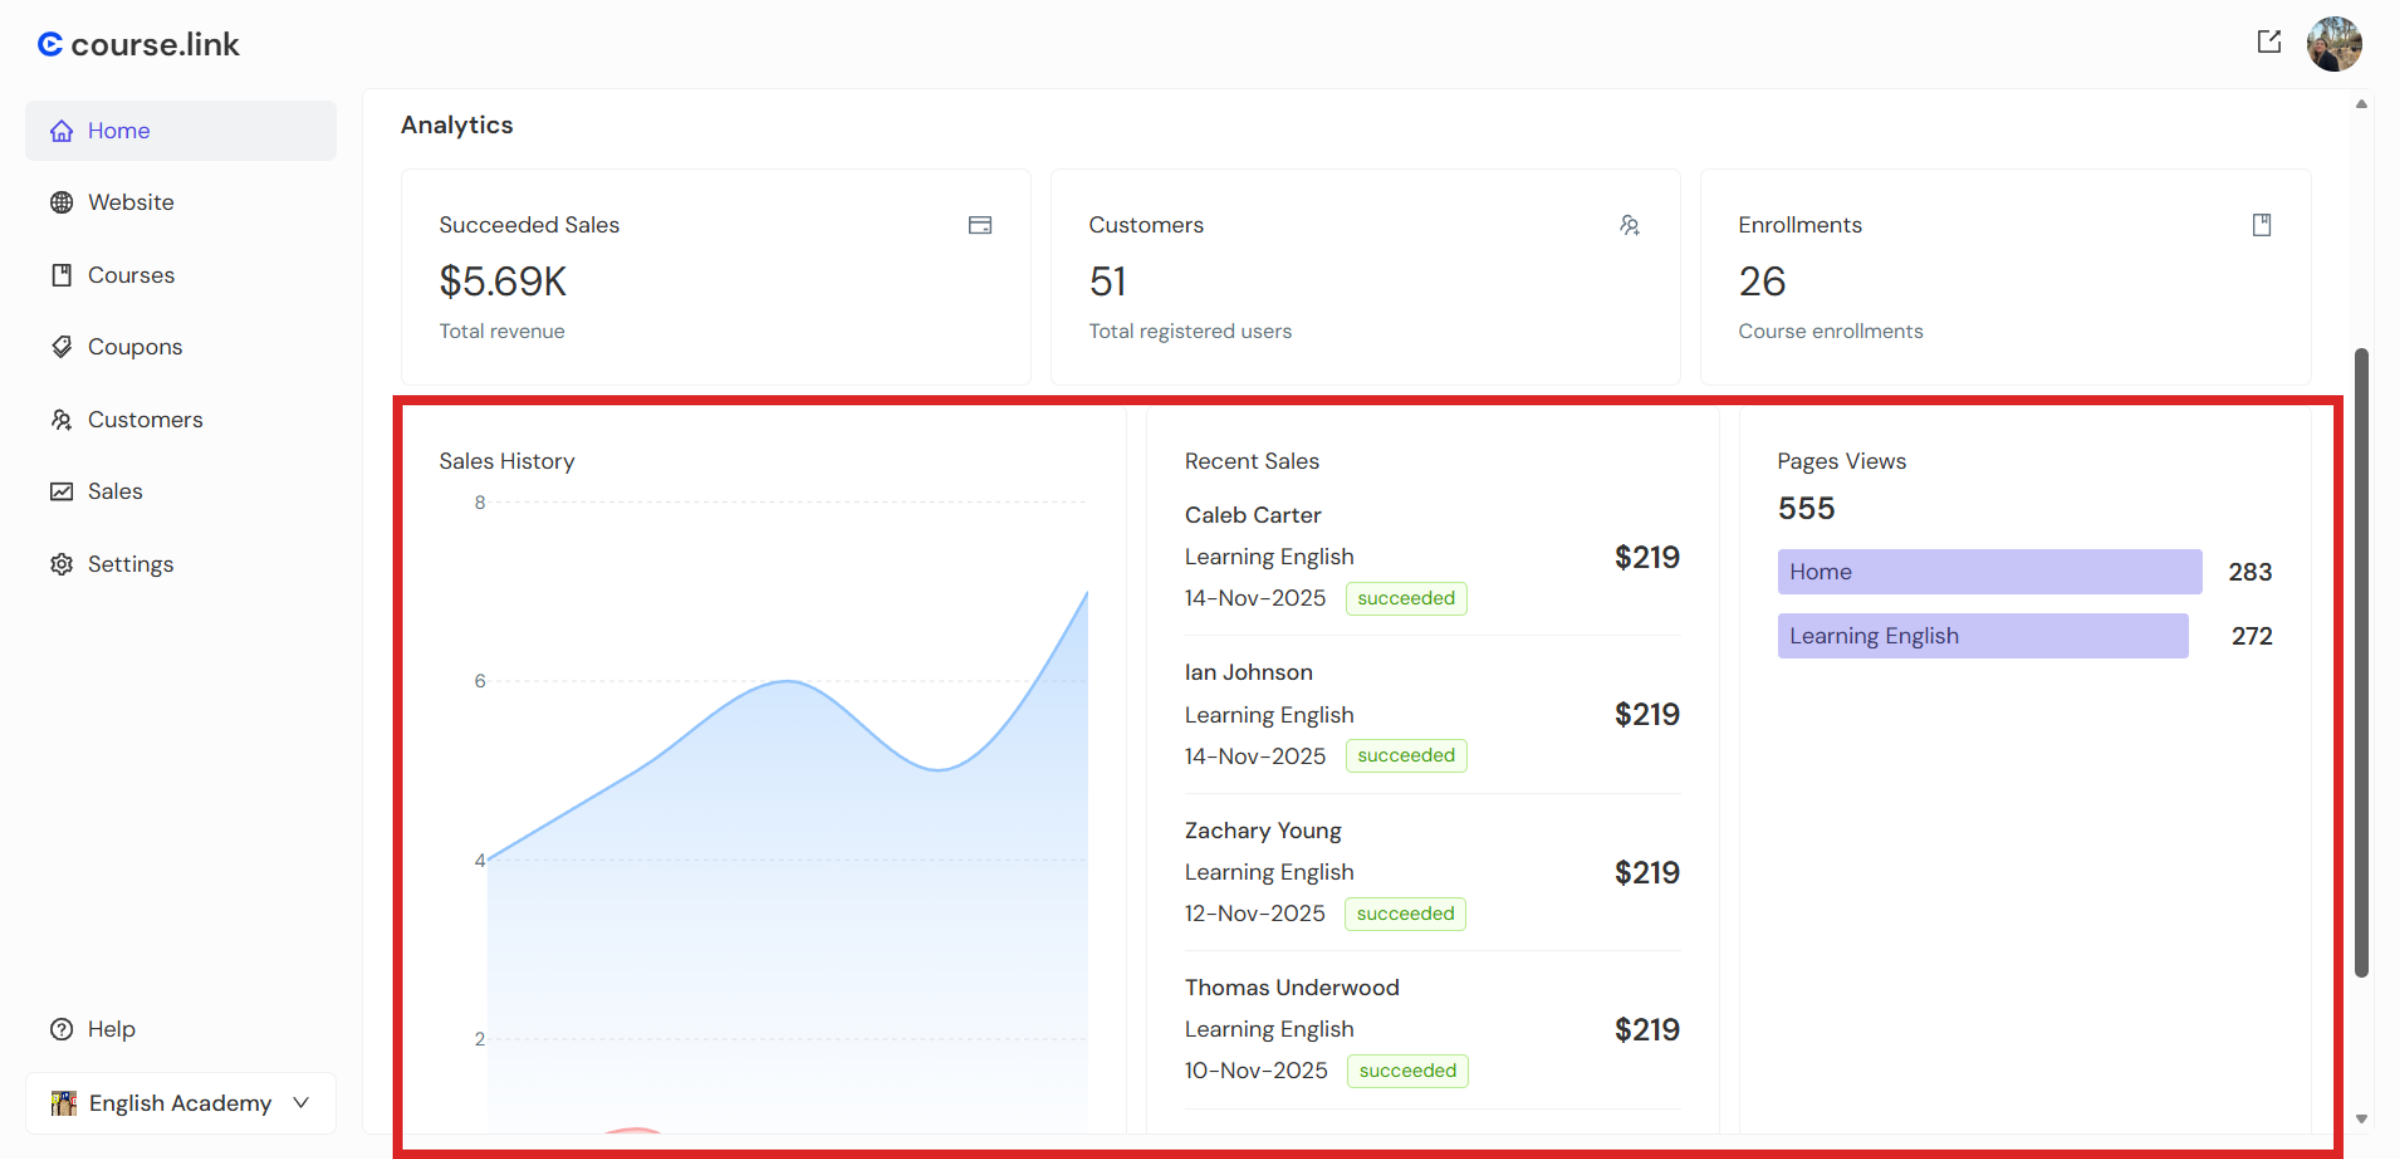The image size is (2400, 1159).
Task: Switch to the Sales section in navigation
Action: pos(115,491)
